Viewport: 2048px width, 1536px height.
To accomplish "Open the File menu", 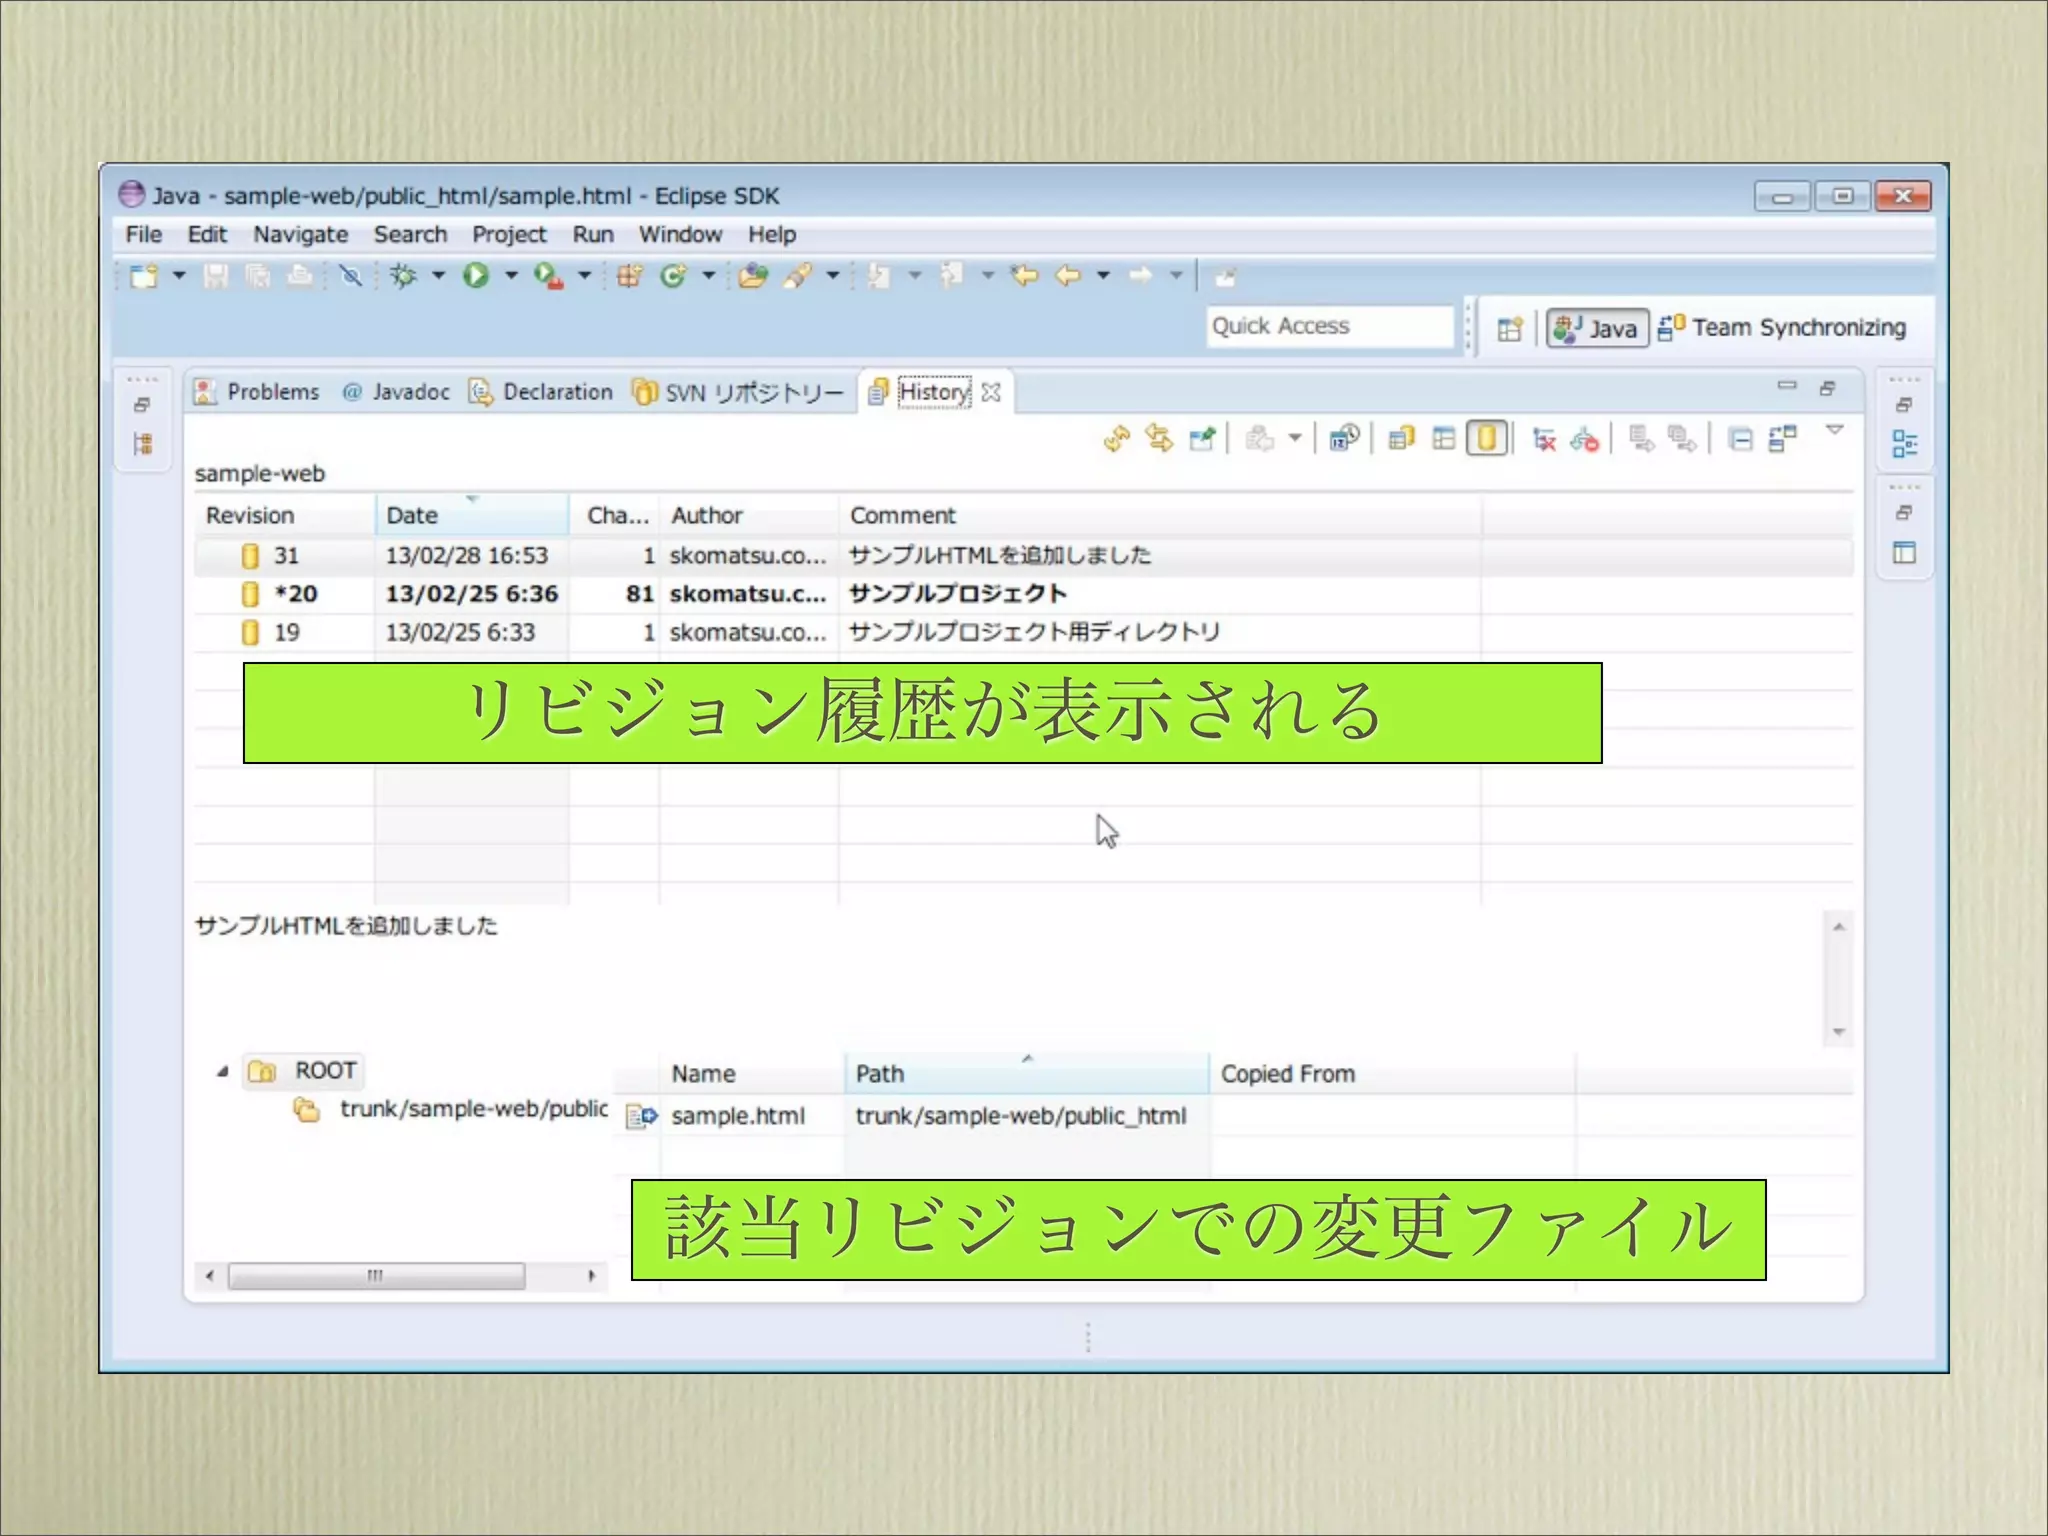I will click(x=143, y=235).
